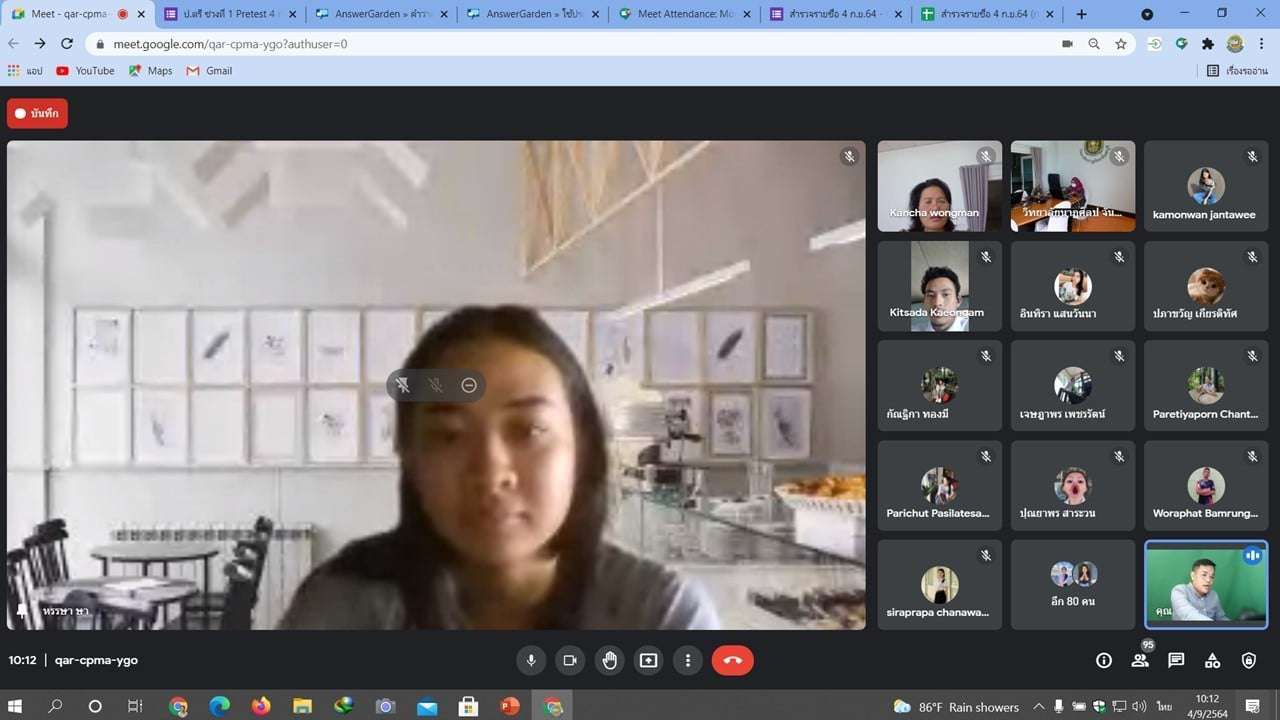Image resolution: width=1280 pixels, height=720 pixels.
Task: Show the participants list with 95 badge
Action: [1140, 660]
